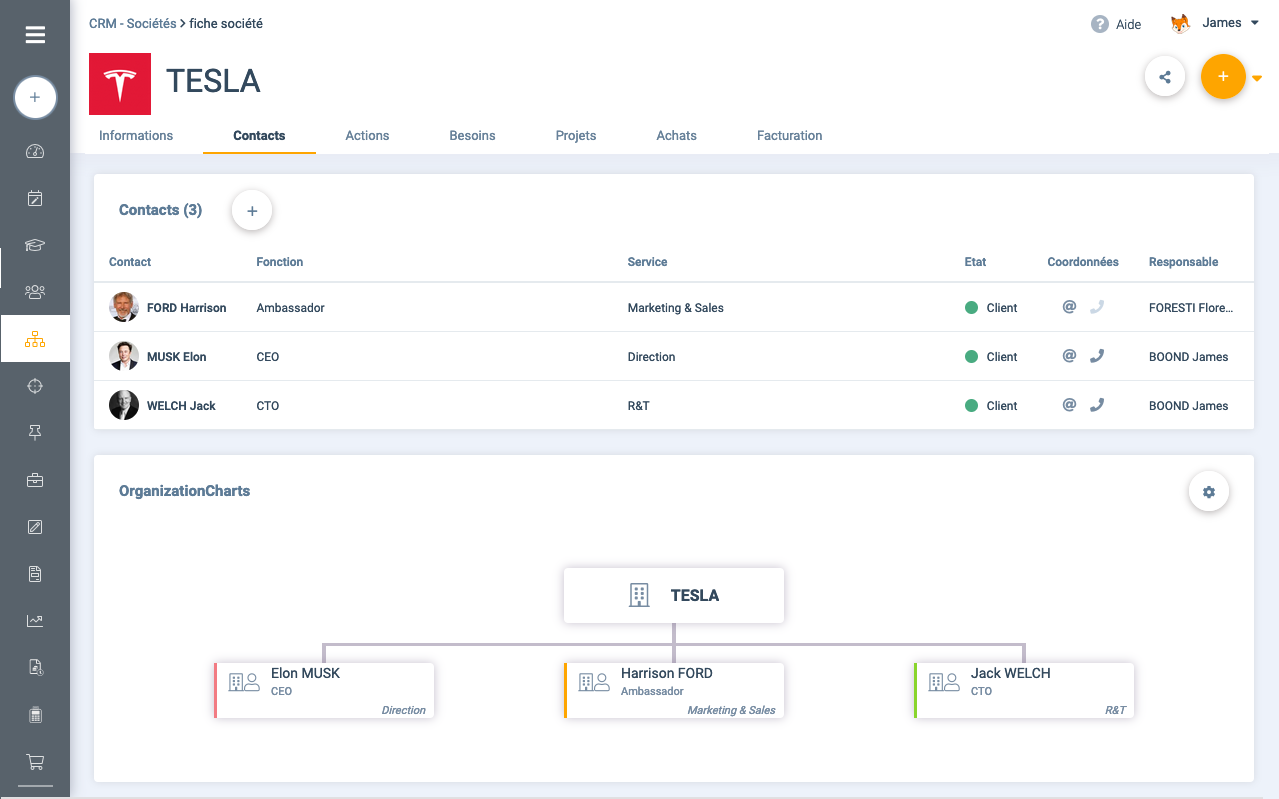Select Harrison FORD card in org chart
The width and height of the screenshot is (1279, 799).
[x=674, y=690]
